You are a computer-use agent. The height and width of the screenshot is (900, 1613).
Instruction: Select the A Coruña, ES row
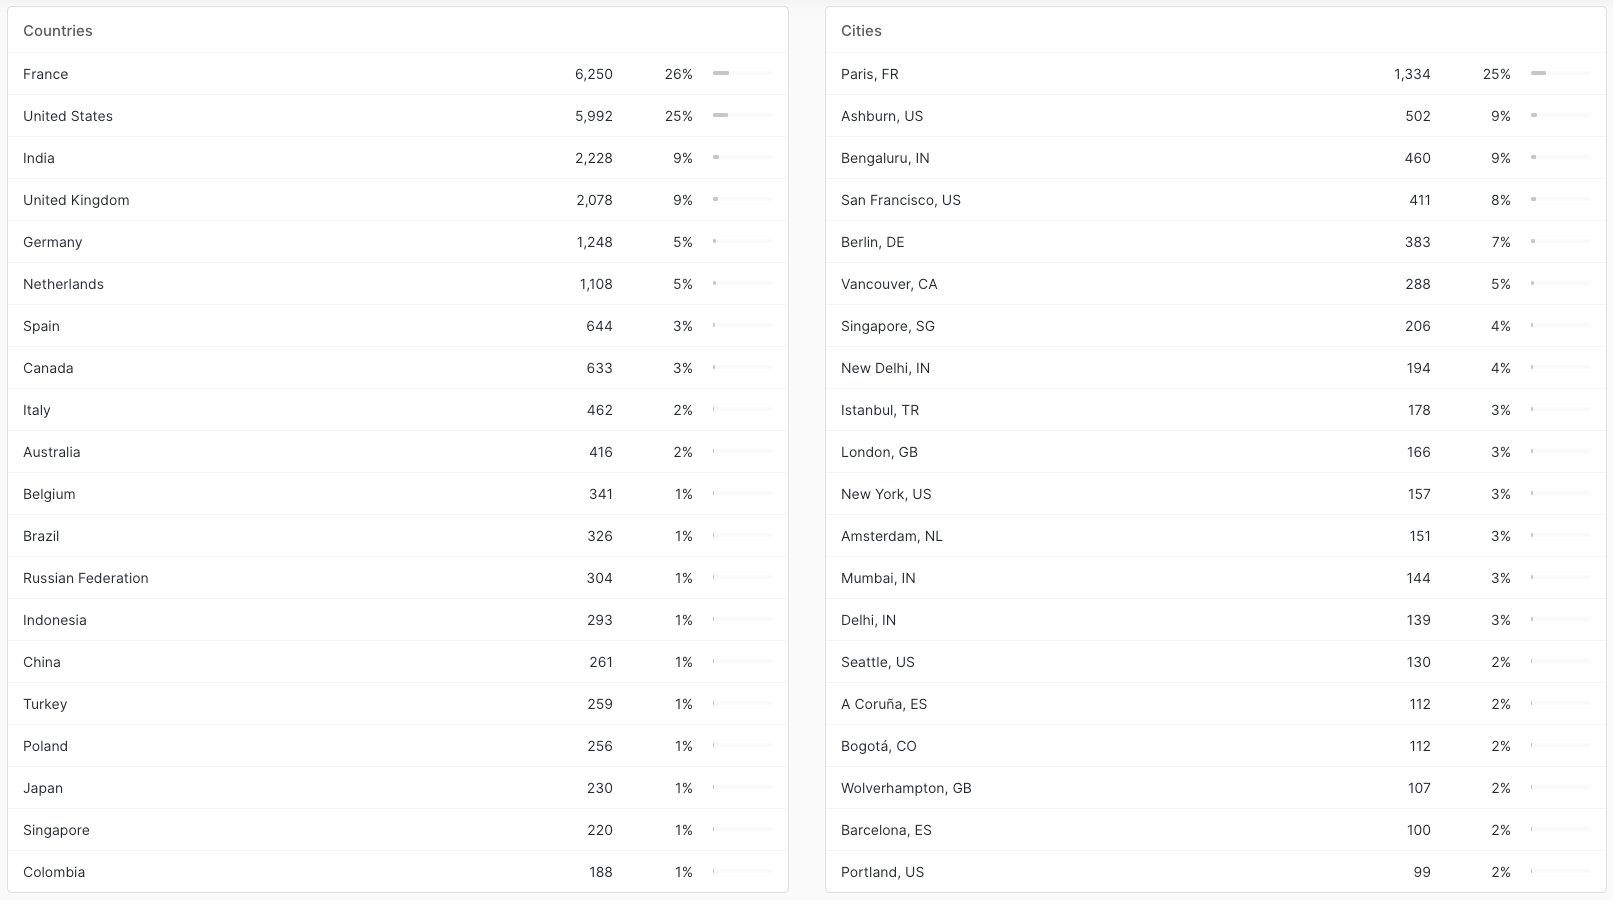pyautogui.click(x=884, y=704)
